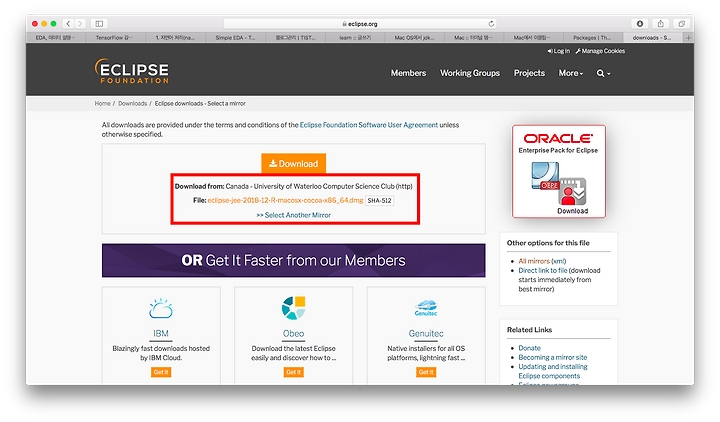This screenshot has height=422, width=720.
Task: Go back with Safari's back arrow
Action: coord(68,23)
